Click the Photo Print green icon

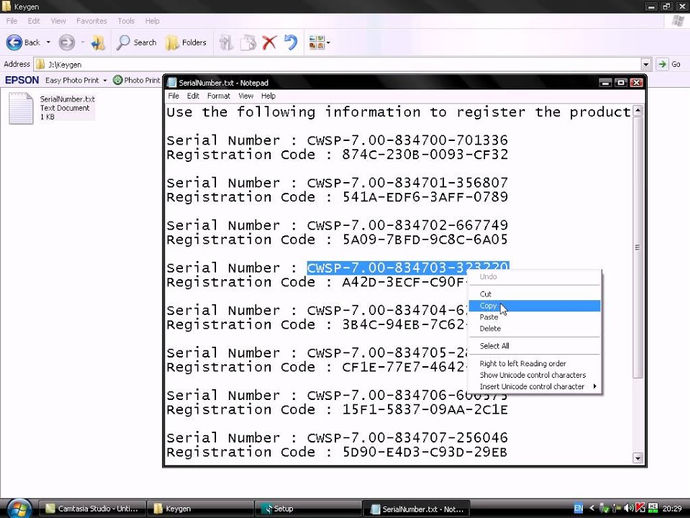pyautogui.click(x=117, y=80)
